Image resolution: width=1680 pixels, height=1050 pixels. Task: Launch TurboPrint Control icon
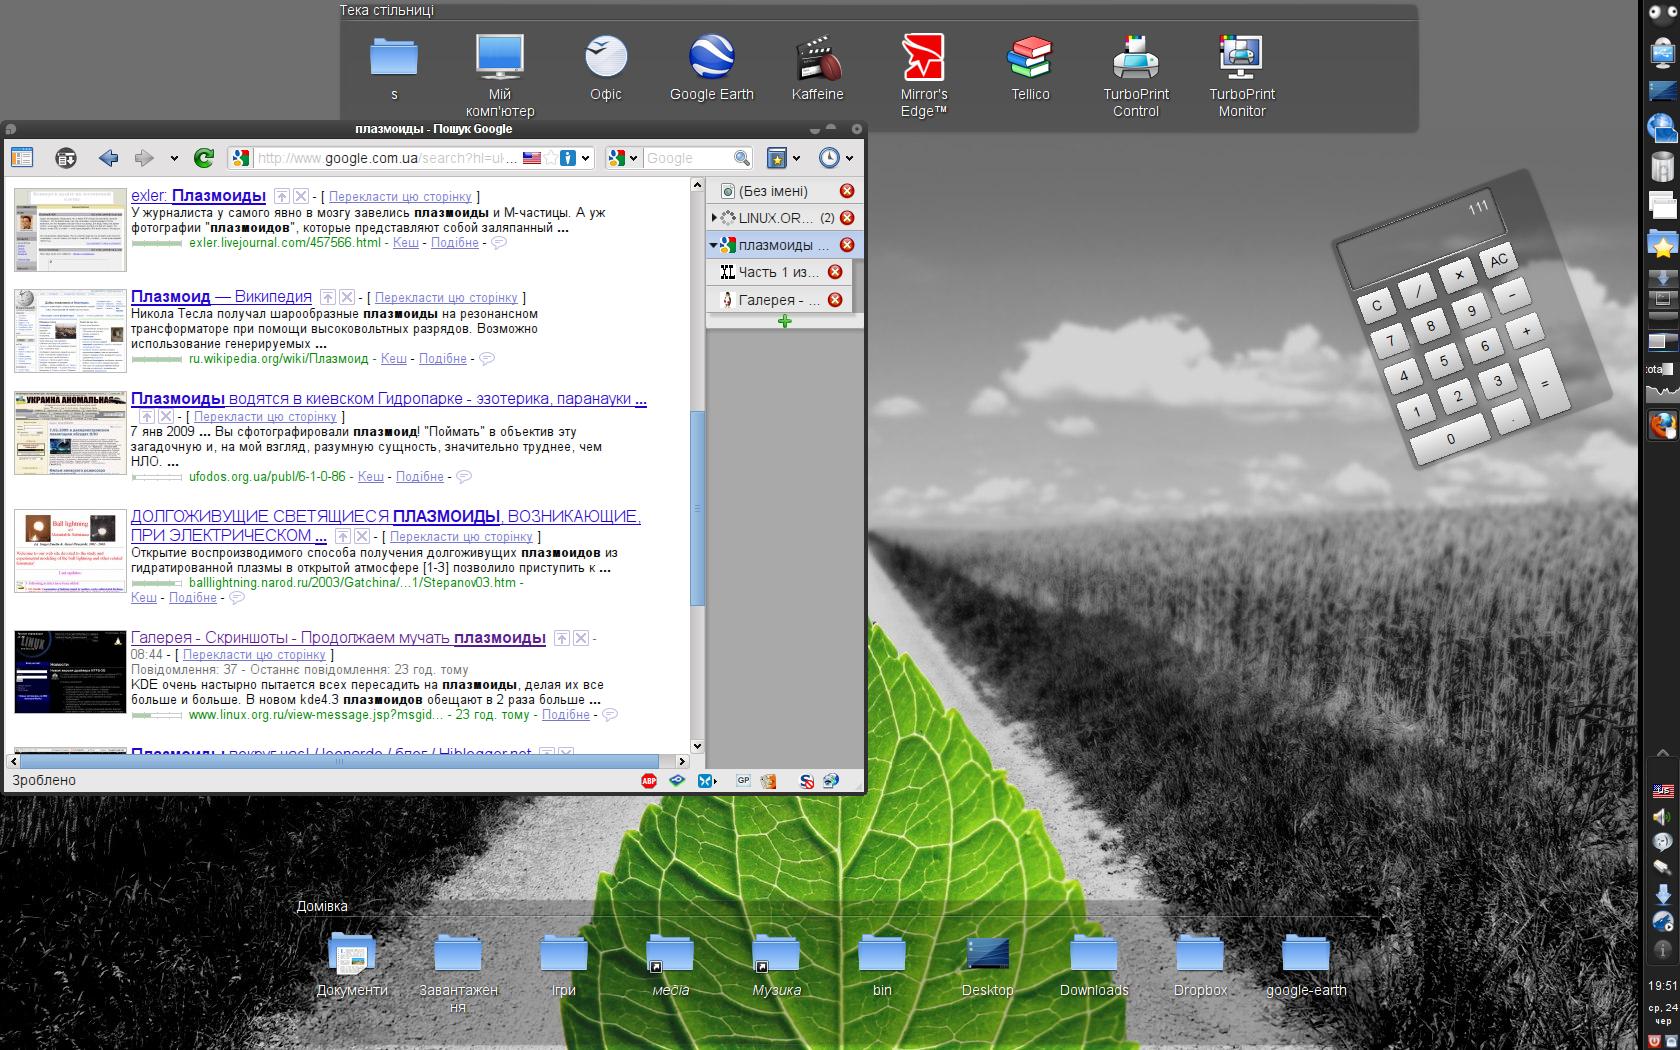[1136, 76]
